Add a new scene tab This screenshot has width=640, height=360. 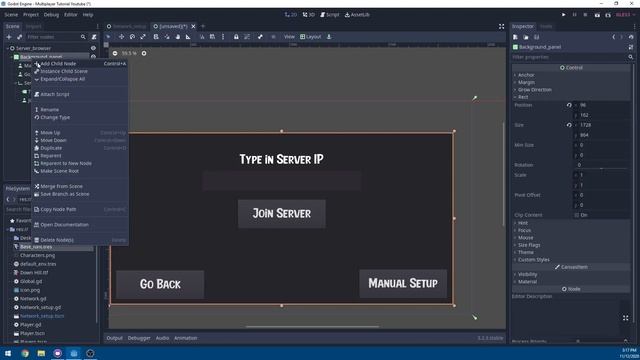point(203,27)
